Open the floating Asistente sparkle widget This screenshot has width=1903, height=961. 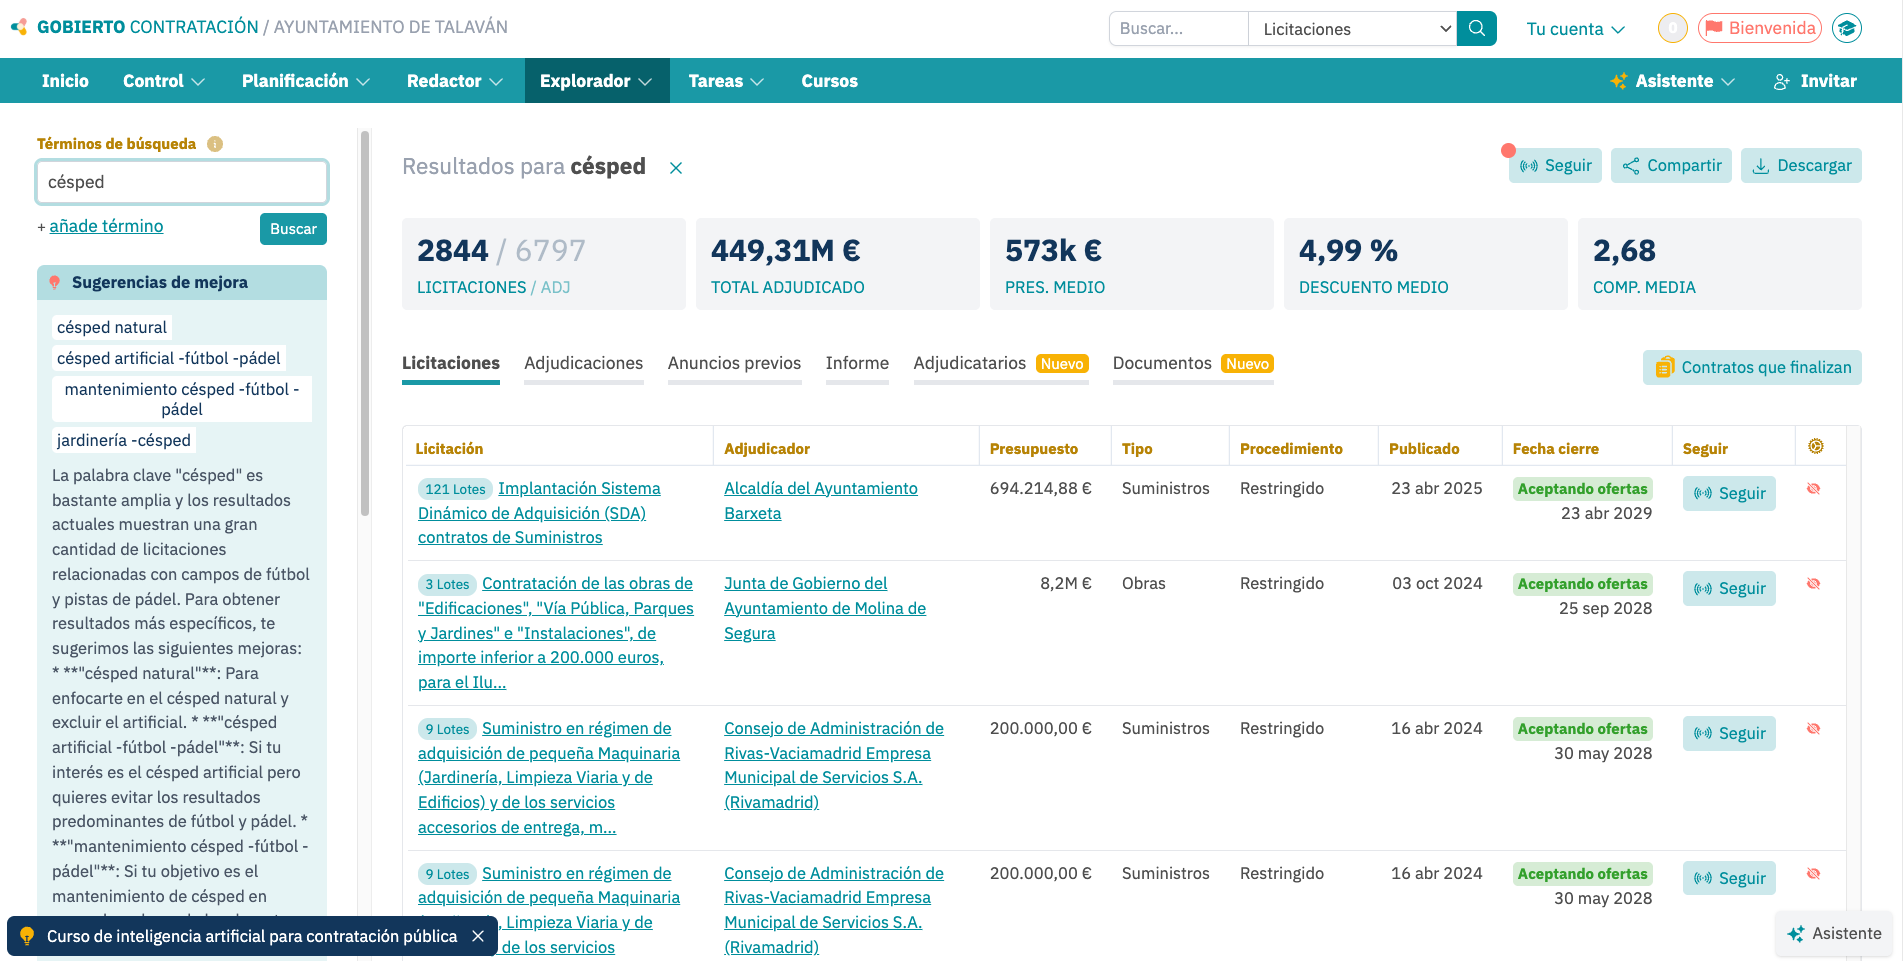click(x=1834, y=933)
